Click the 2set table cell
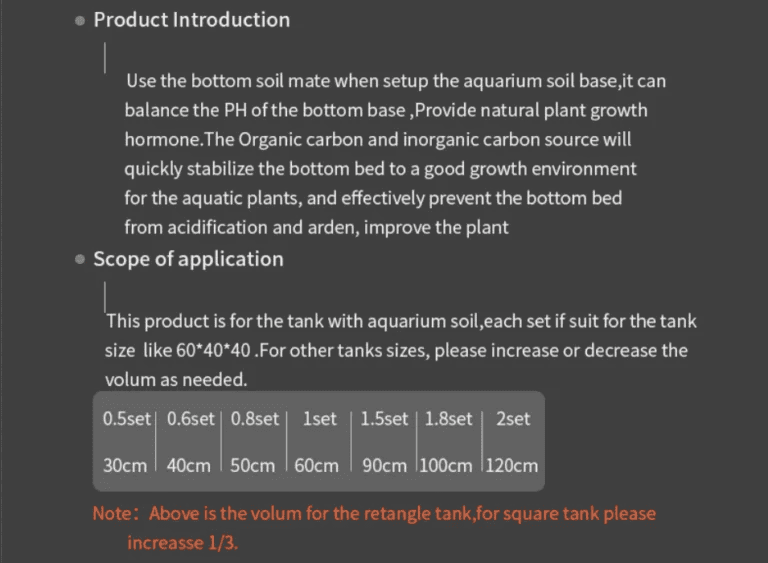Screen dimensions: 768x563 [513, 419]
